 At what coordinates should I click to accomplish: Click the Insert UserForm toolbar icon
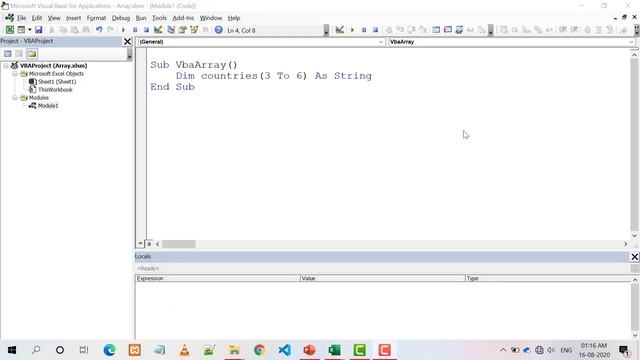(21, 30)
